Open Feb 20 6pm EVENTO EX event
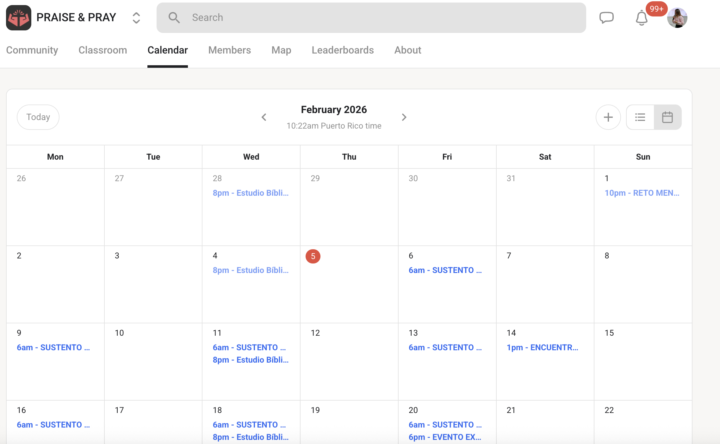The image size is (720, 444). point(445,437)
